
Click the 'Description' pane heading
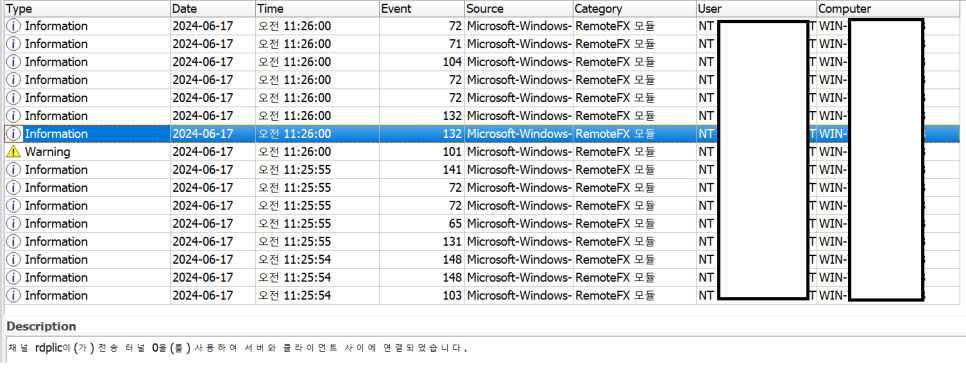pos(41,326)
